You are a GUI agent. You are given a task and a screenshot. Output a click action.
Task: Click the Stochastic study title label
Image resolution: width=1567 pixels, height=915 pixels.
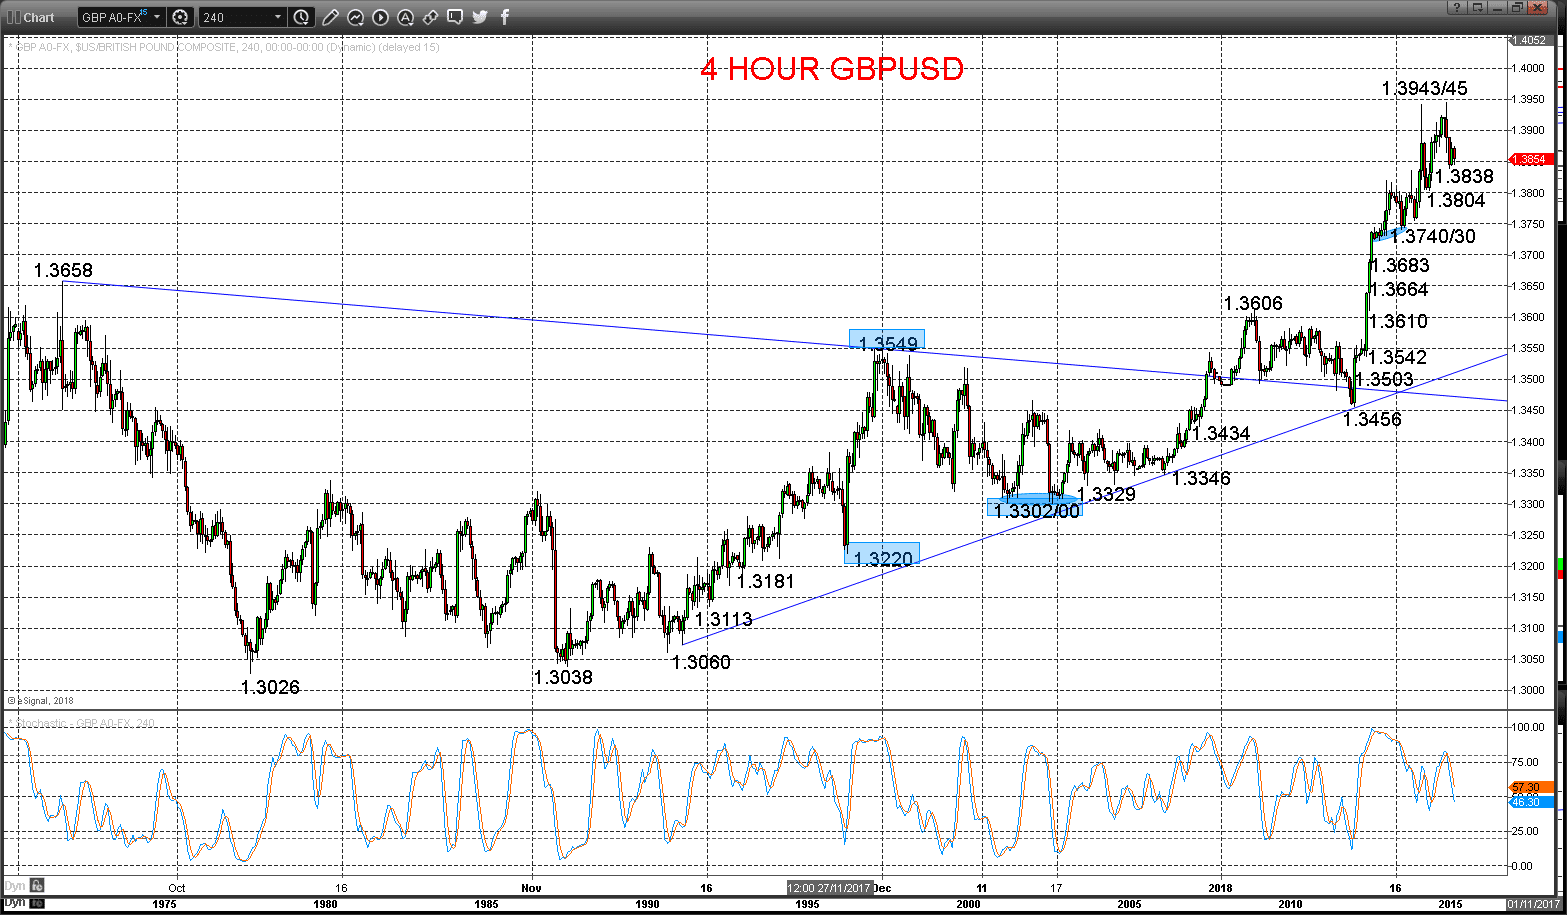tap(81, 723)
